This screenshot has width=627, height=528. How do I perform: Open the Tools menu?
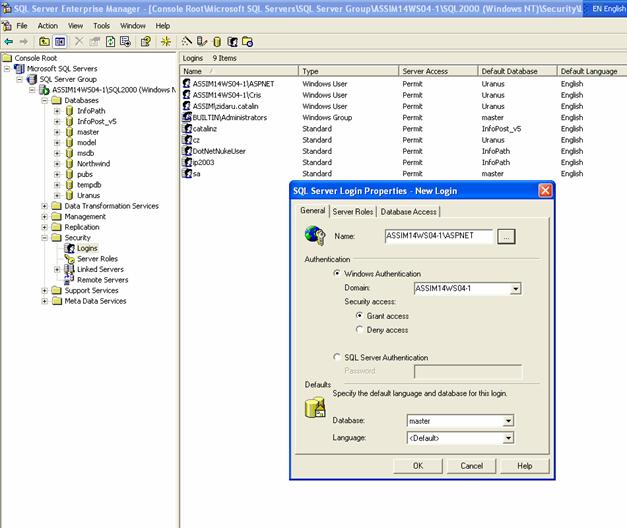coord(101,25)
